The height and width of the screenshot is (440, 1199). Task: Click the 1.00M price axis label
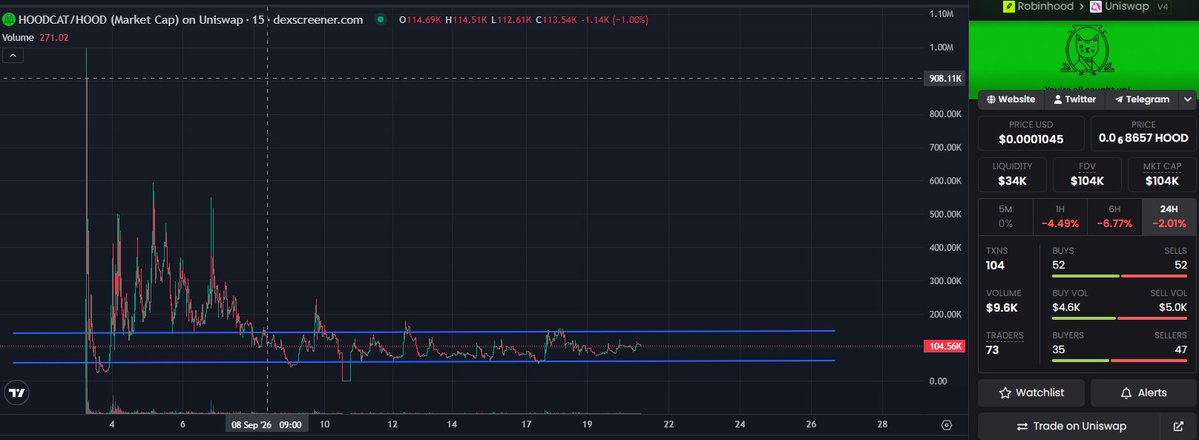(x=941, y=47)
